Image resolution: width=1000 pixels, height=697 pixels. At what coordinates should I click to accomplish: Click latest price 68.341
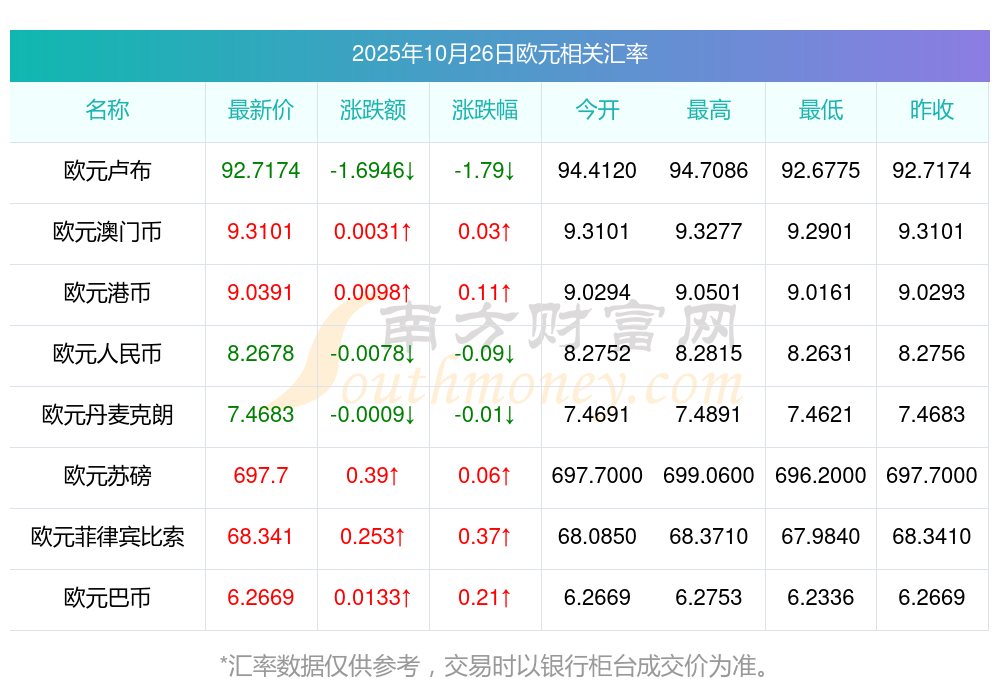[260, 536]
